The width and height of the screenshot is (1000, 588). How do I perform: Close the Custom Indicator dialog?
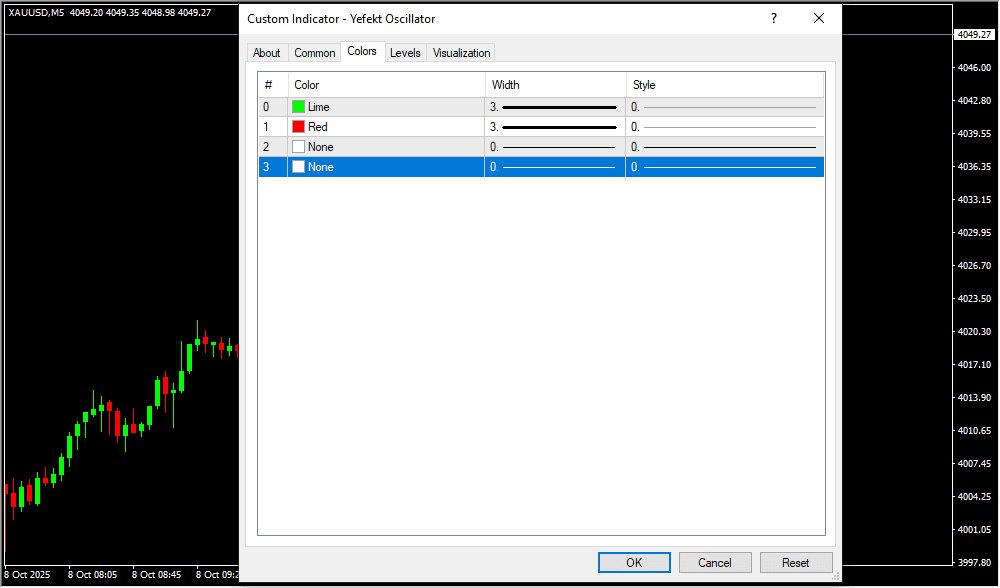[819, 18]
